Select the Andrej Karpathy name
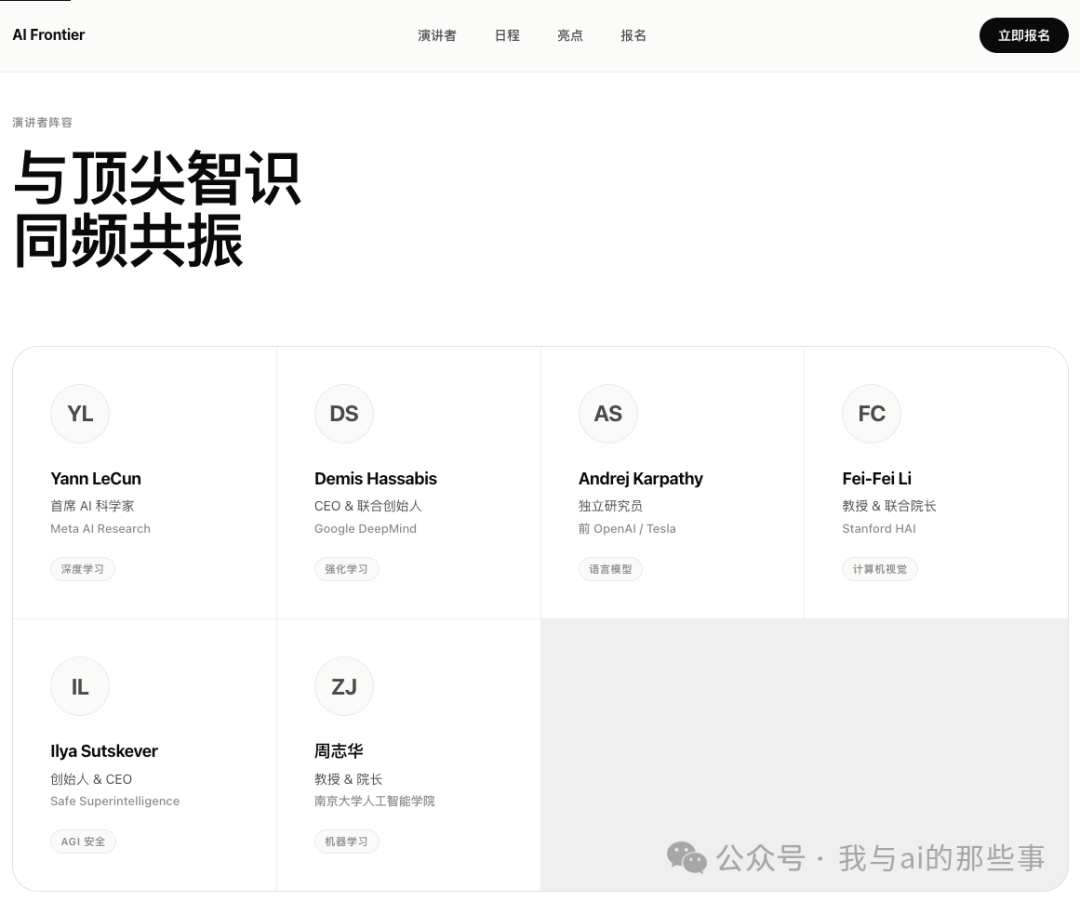This screenshot has height=901, width=1080. 641,479
